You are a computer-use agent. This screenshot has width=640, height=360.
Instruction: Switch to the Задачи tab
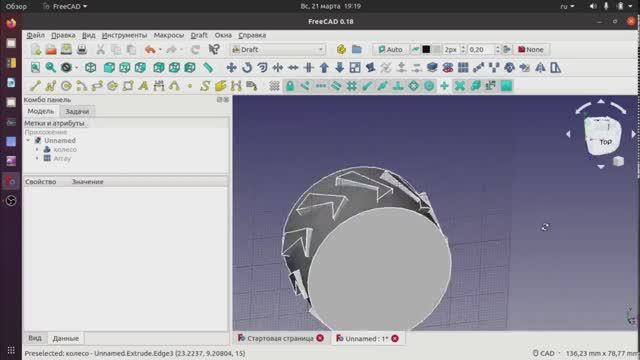pos(77,111)
